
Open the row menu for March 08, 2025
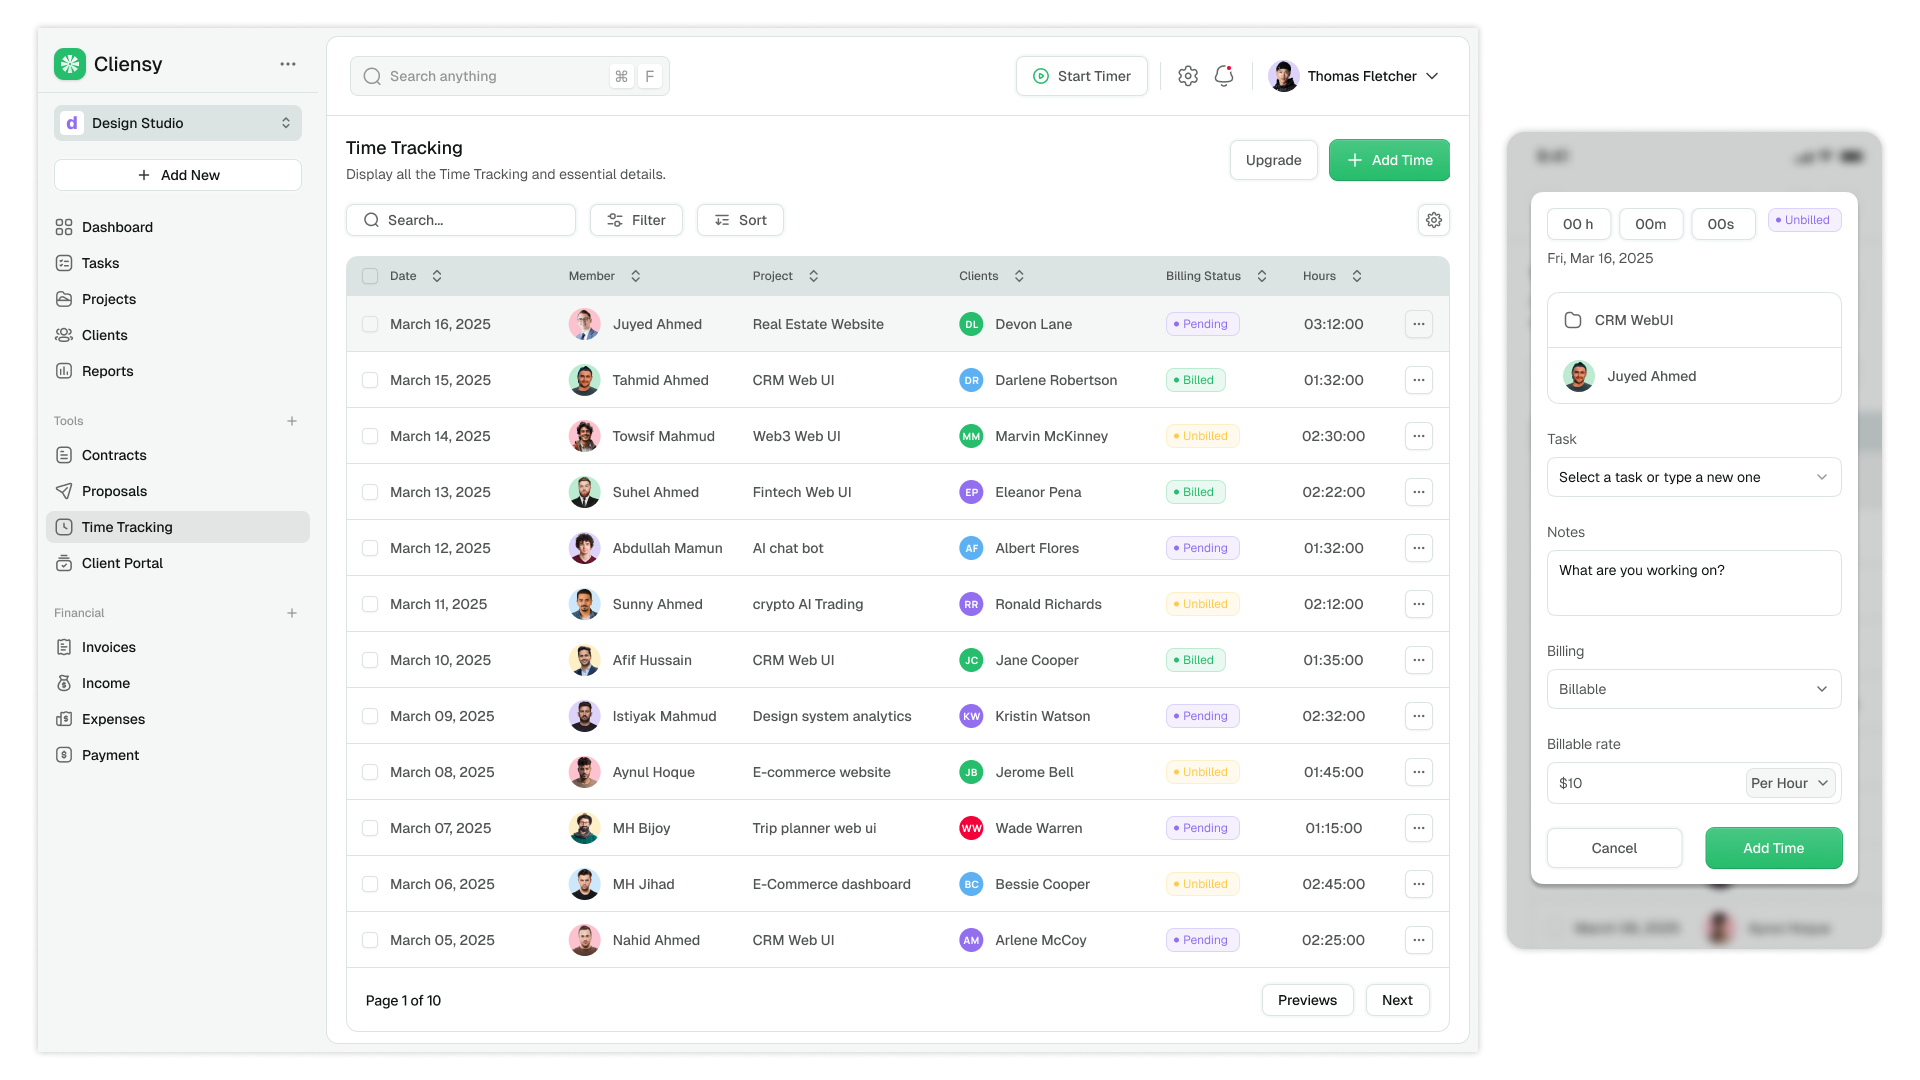tap(1419, 772)
